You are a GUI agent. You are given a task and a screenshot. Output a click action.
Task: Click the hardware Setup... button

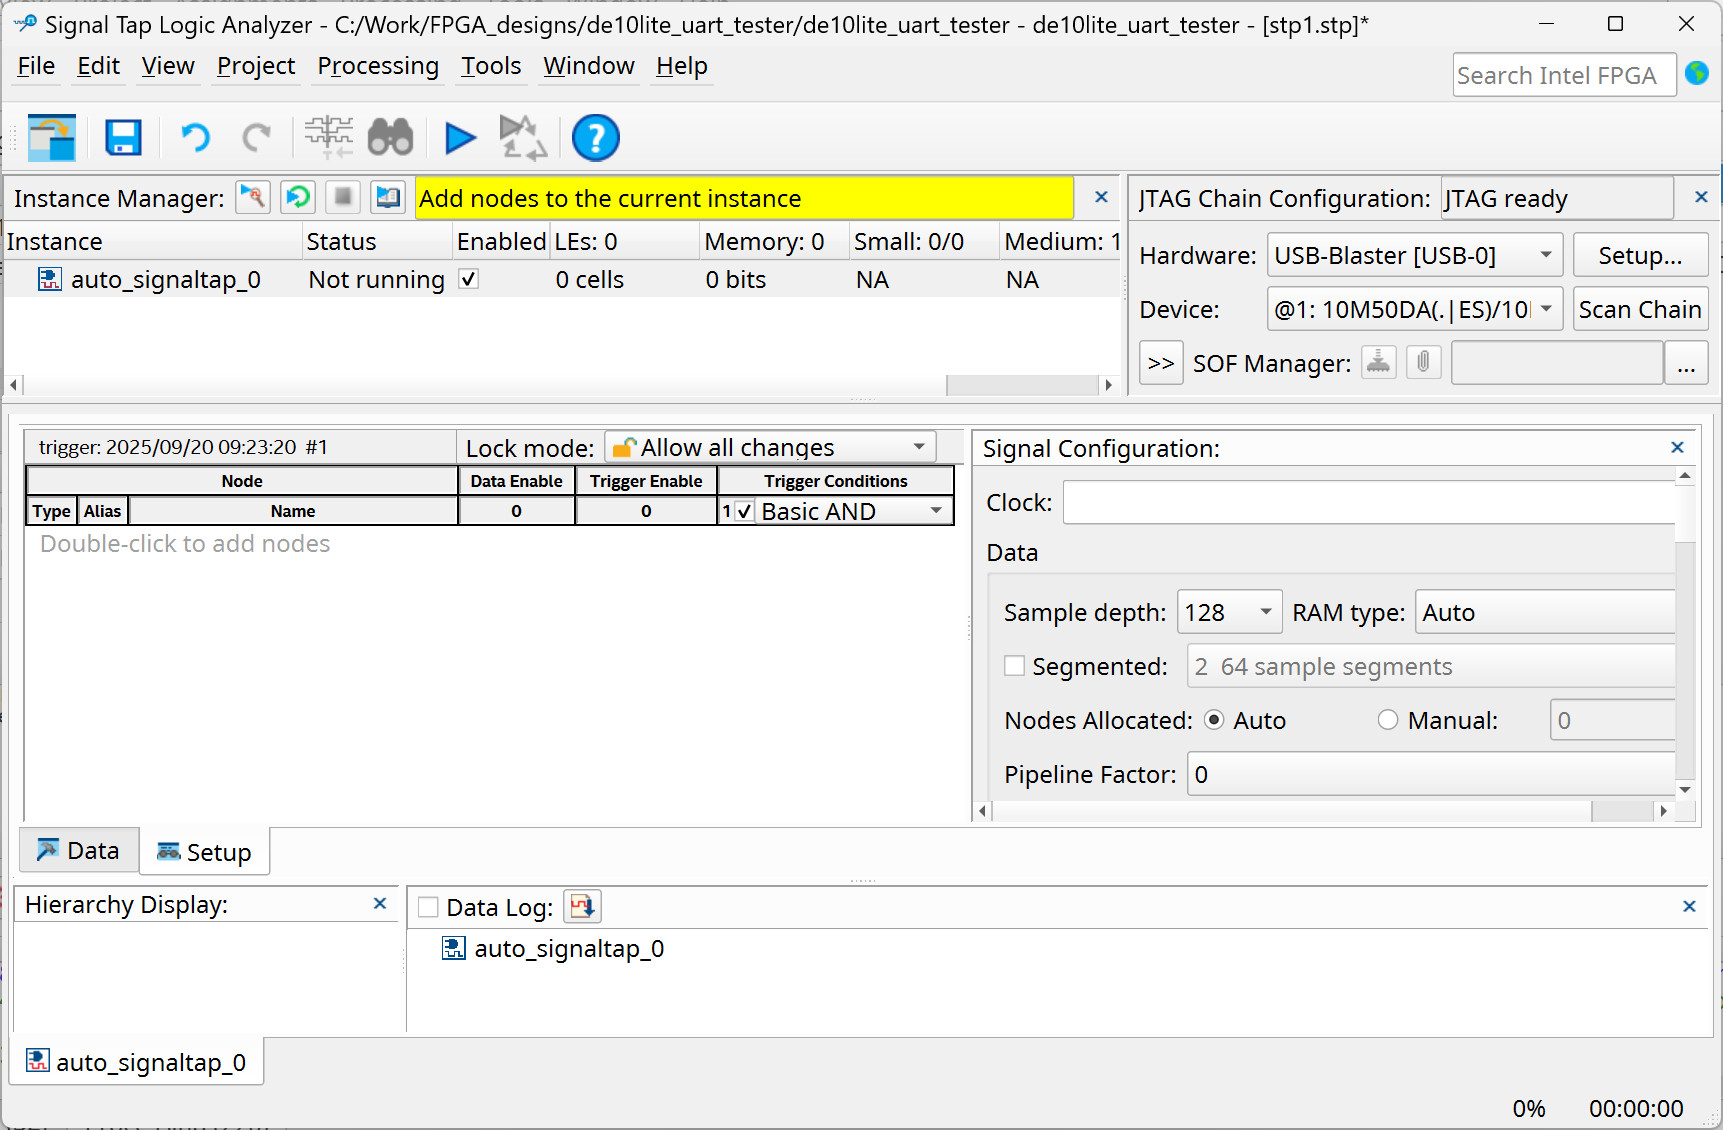tap(1639, 255)
